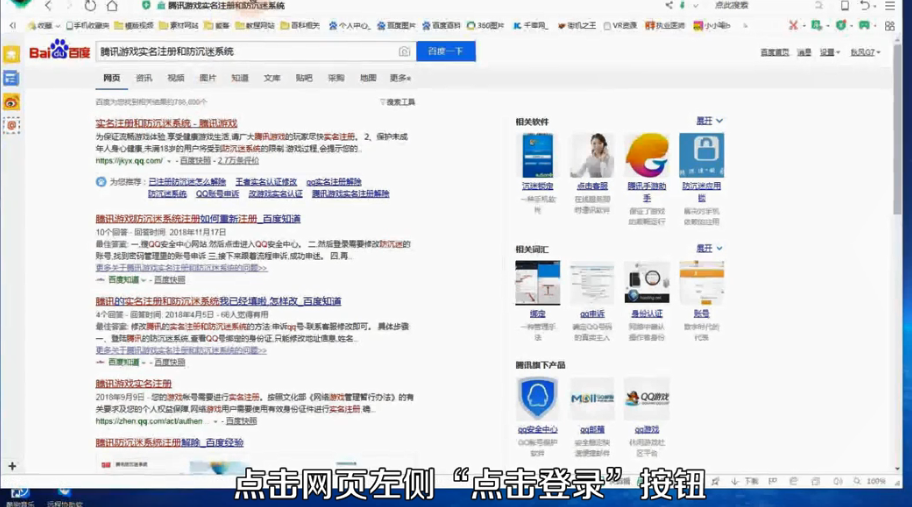Expand the 相关软件 section with 展开
912x507 pixels.
[x=710, y=121]
